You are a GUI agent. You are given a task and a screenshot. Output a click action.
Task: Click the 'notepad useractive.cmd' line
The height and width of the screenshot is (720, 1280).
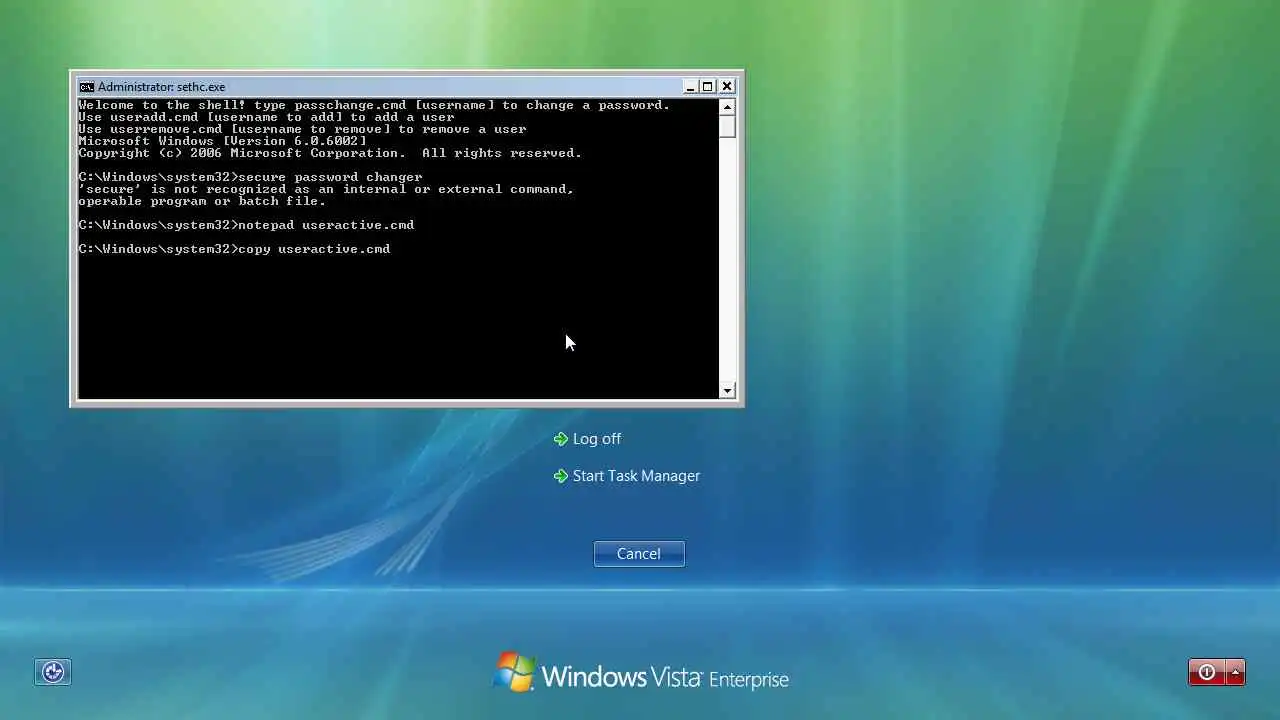point(246,225)
